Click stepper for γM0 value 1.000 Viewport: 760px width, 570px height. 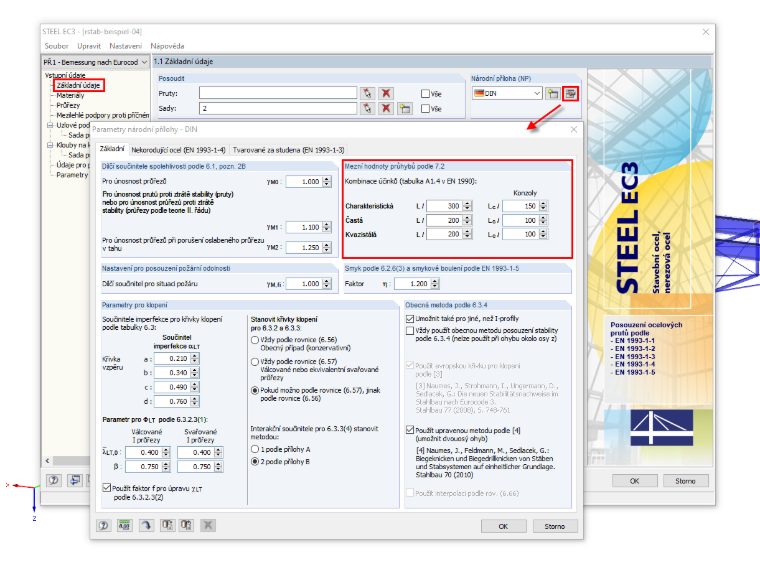point(327,182)
